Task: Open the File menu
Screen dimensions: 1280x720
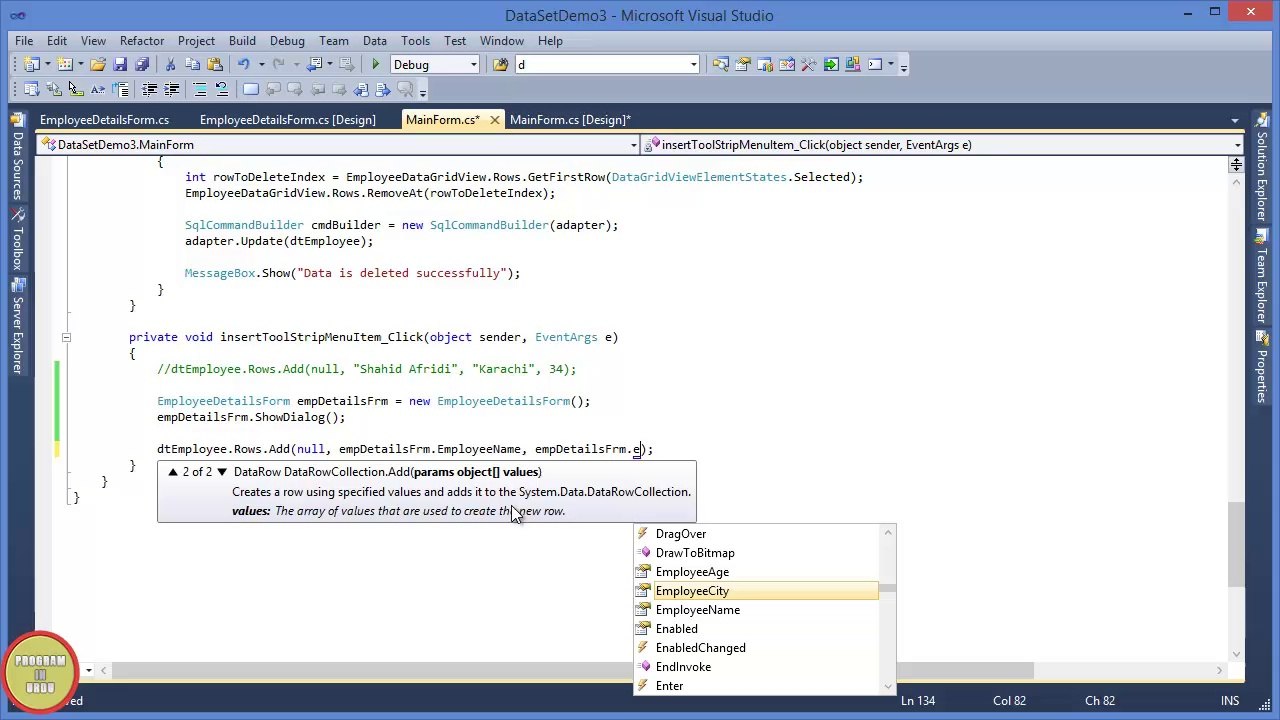Action: coord(24,41)
